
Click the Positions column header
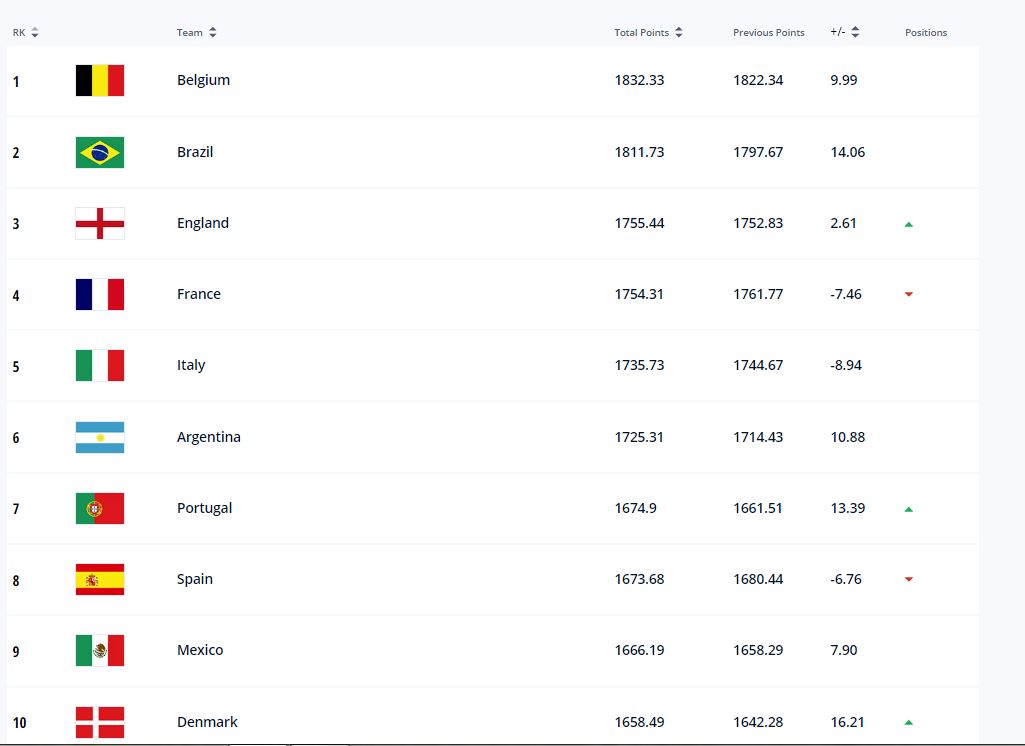point(926,33)
